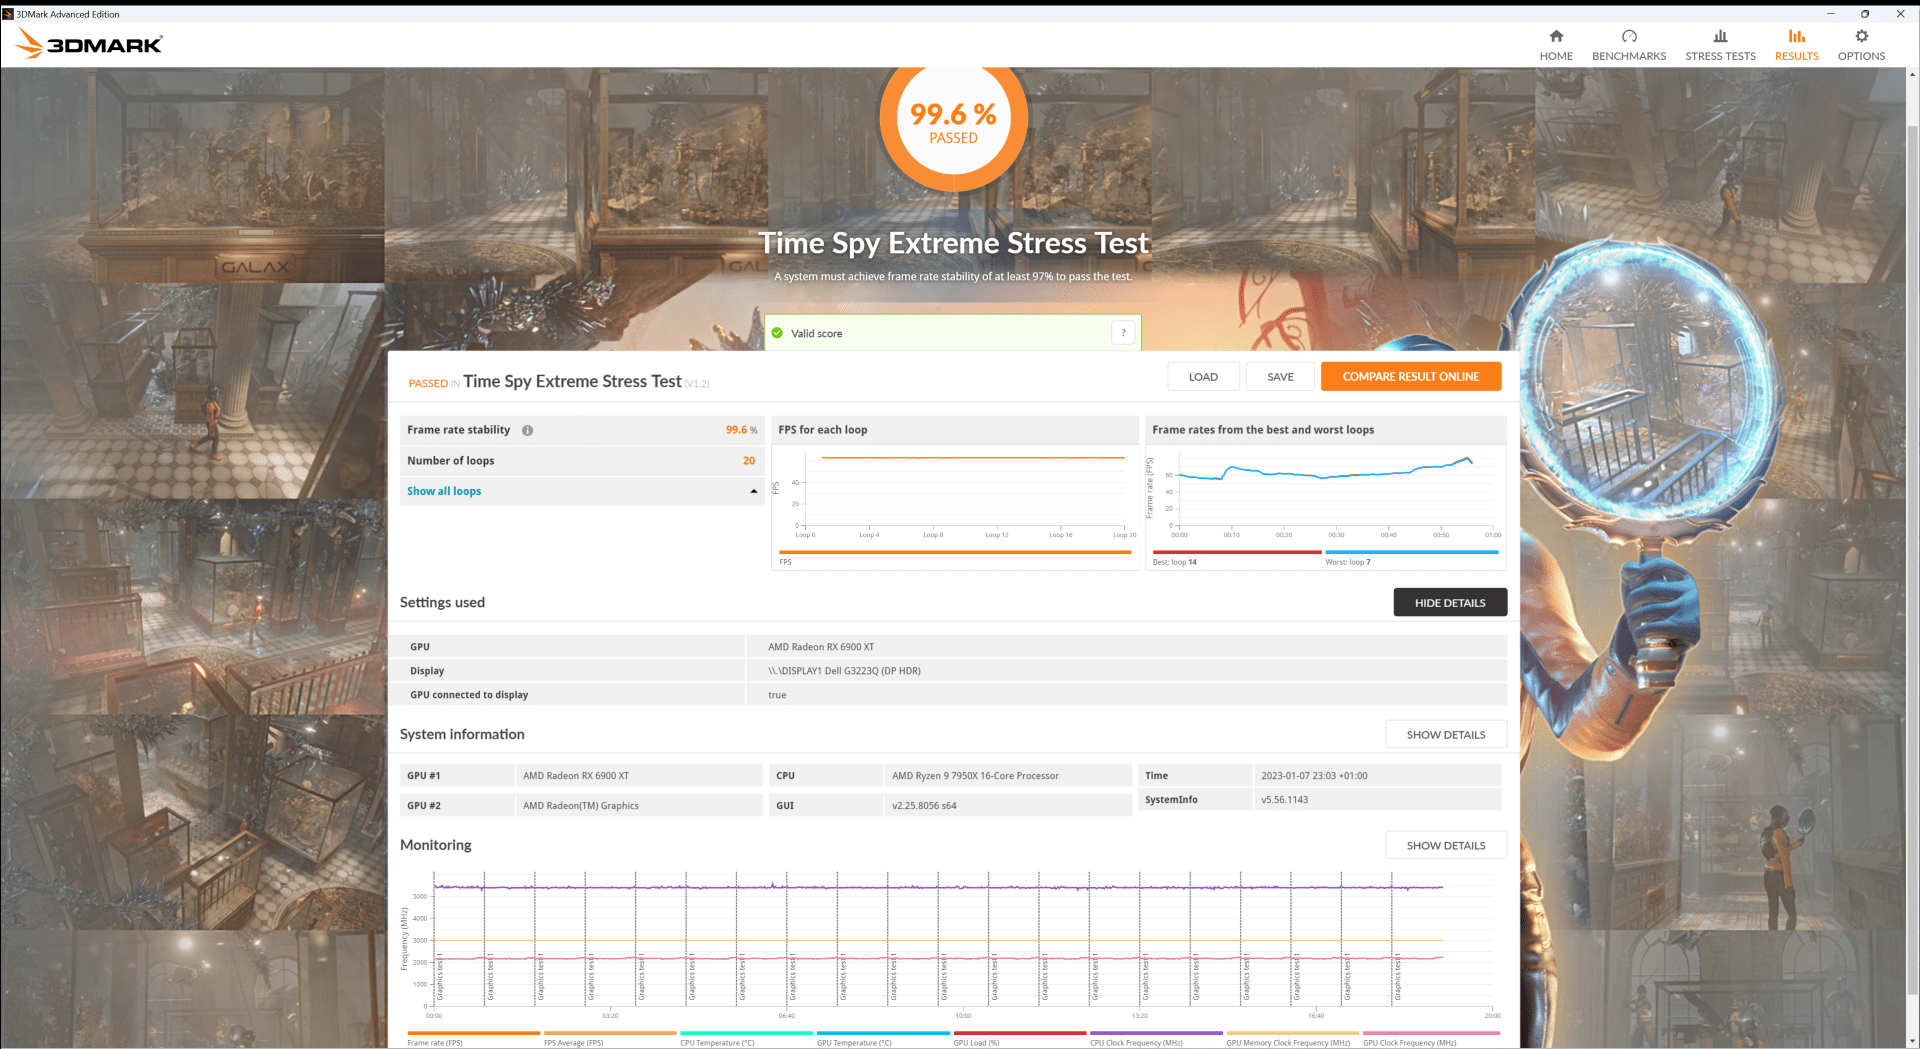The image size is (1920, 1049).
Task: Select the 'AMD Radeon RX 6900 XT' settings value
Action: (x=821, y=647)
